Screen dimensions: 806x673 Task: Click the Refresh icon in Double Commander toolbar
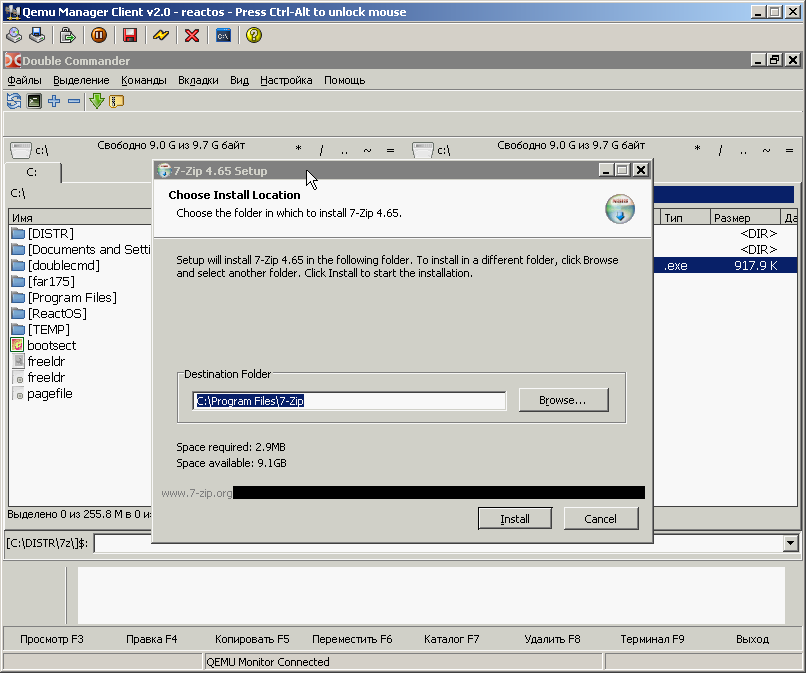14,101
